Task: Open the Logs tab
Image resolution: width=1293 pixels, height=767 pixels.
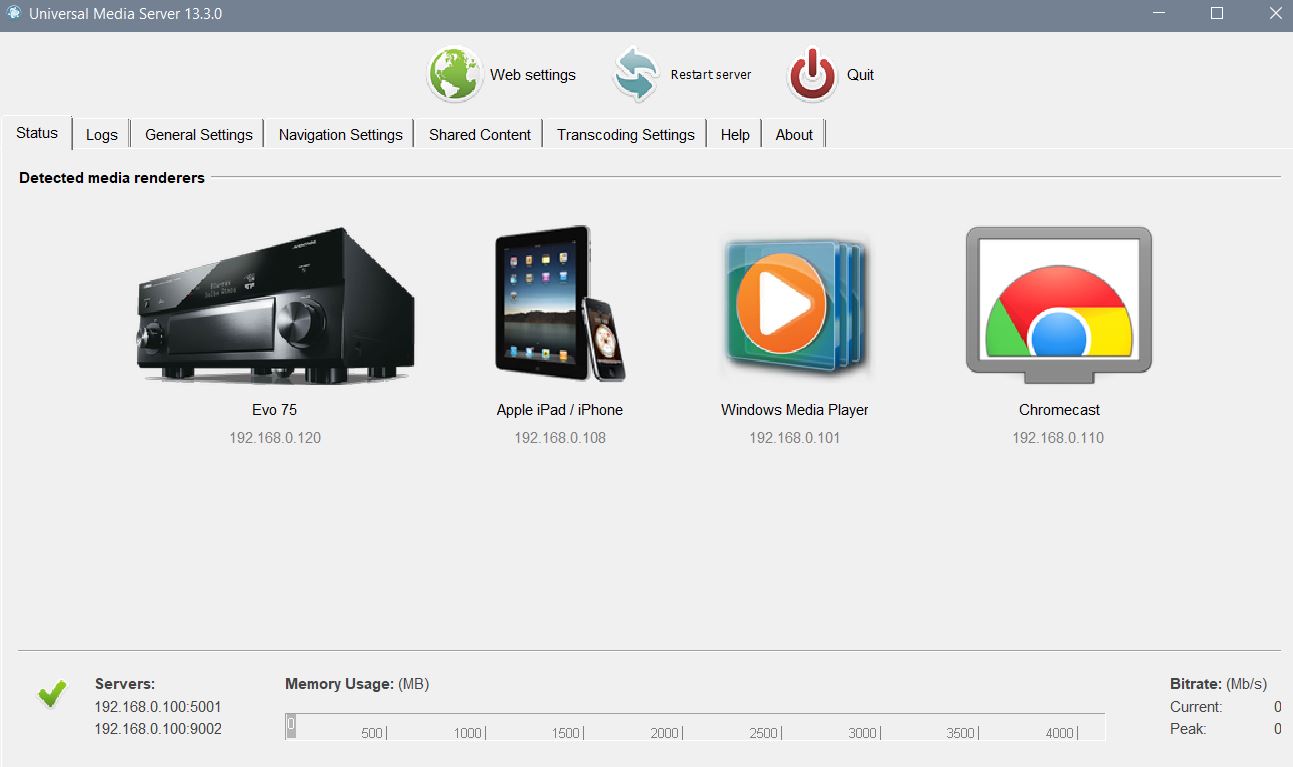Action: click(x=102, y=134)
